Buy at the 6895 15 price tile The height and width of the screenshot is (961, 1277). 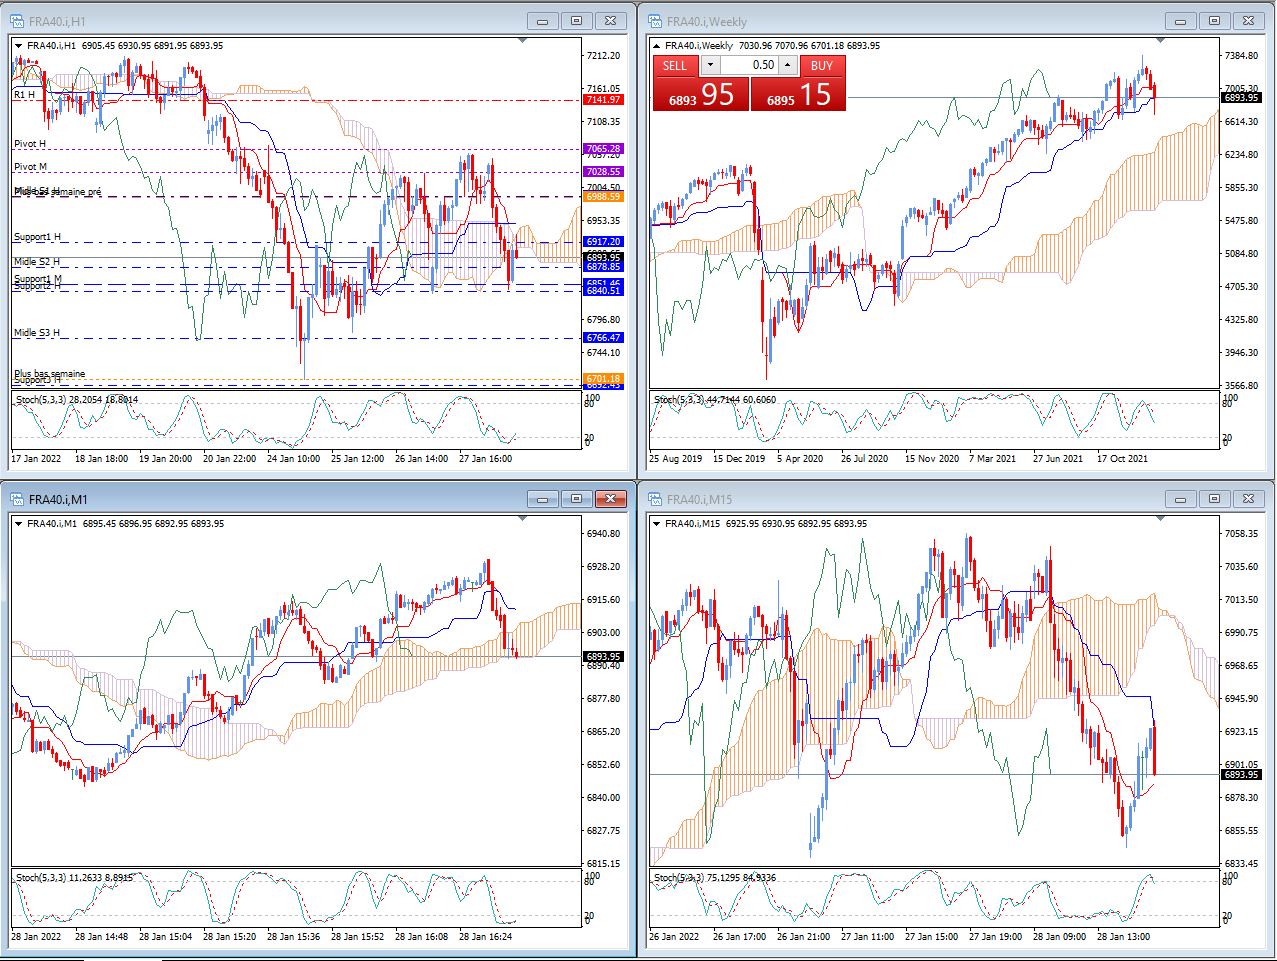pos(798,94)
